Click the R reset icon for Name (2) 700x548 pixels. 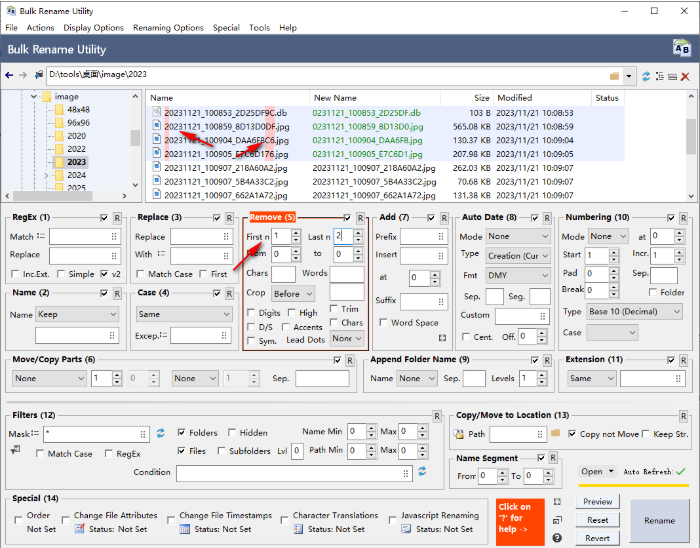click(x=117, y=294)
